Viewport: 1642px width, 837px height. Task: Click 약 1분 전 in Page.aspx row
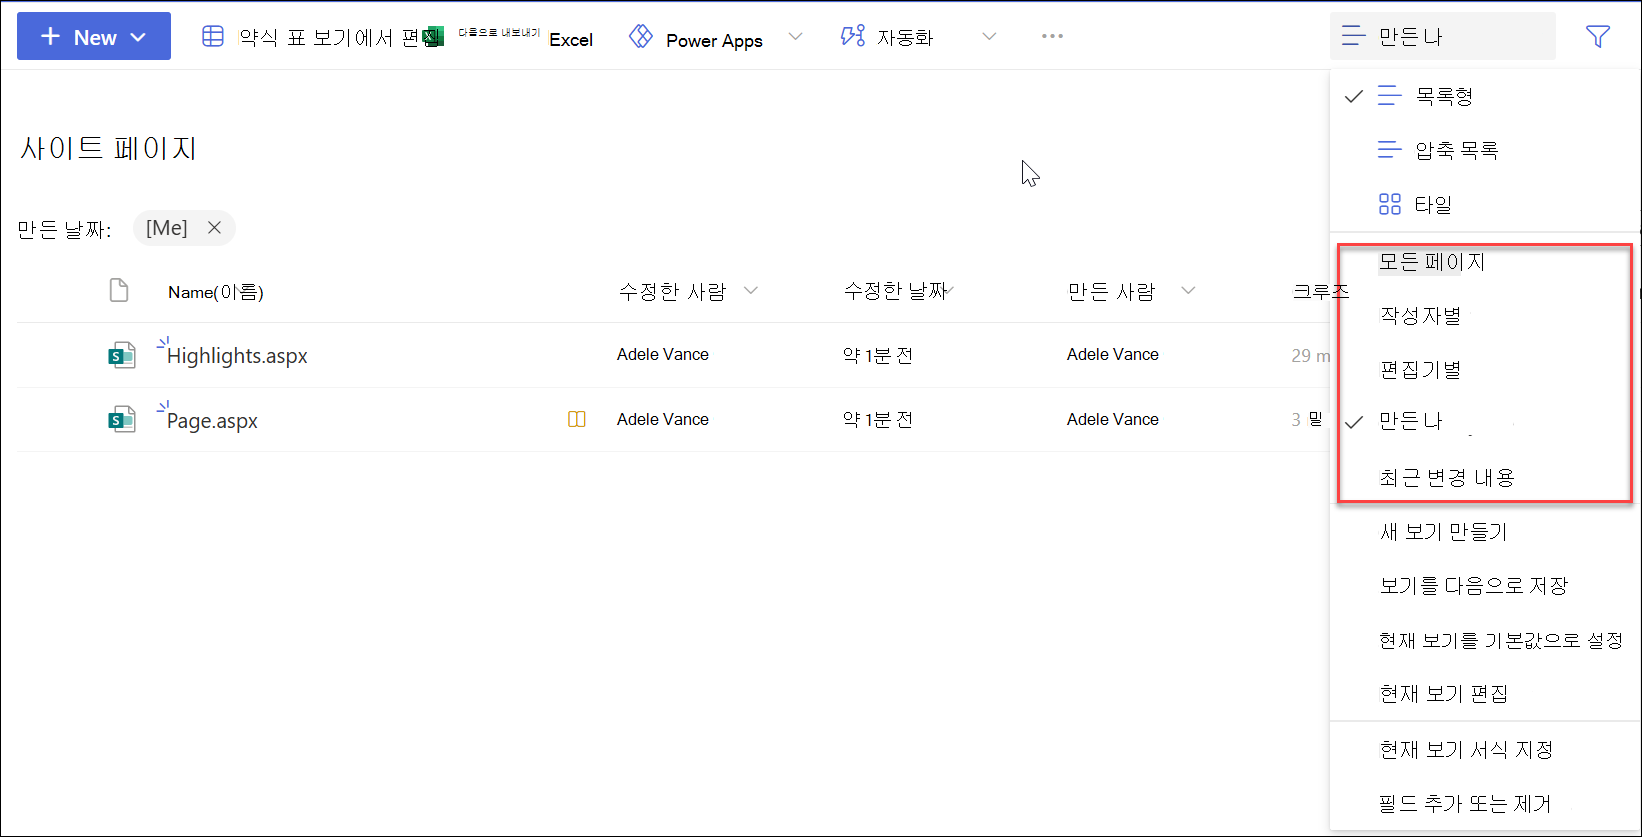click(x=877, y=420)
